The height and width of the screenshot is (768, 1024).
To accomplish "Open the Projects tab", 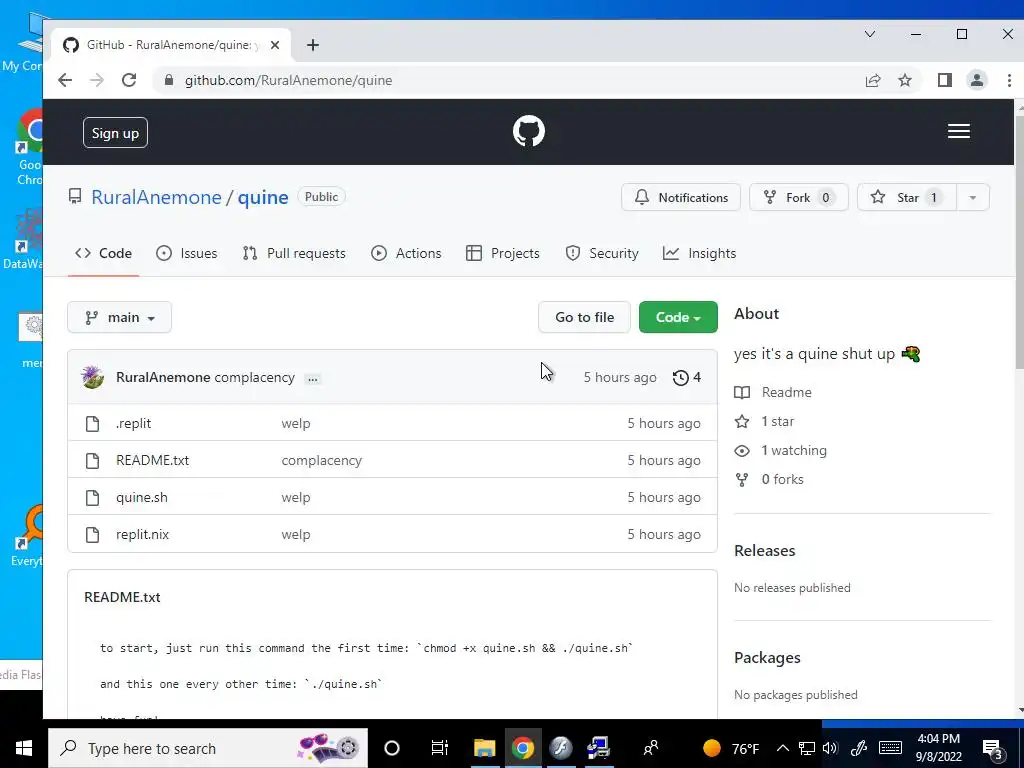I will tap(503, 253).
